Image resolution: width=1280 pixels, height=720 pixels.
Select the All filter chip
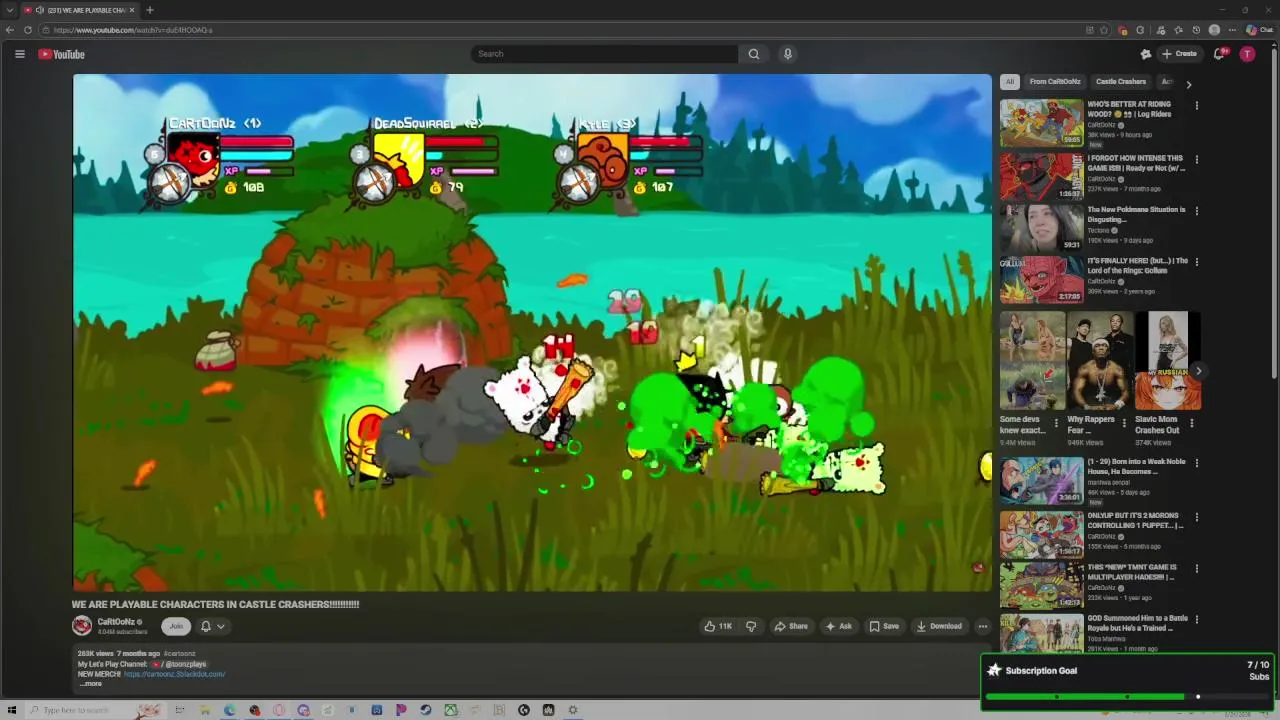point(1010,82)
